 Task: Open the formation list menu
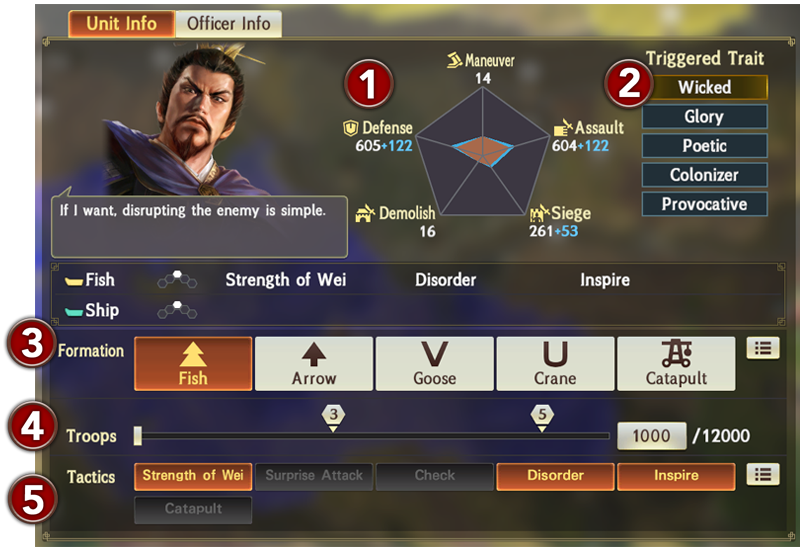763,348
